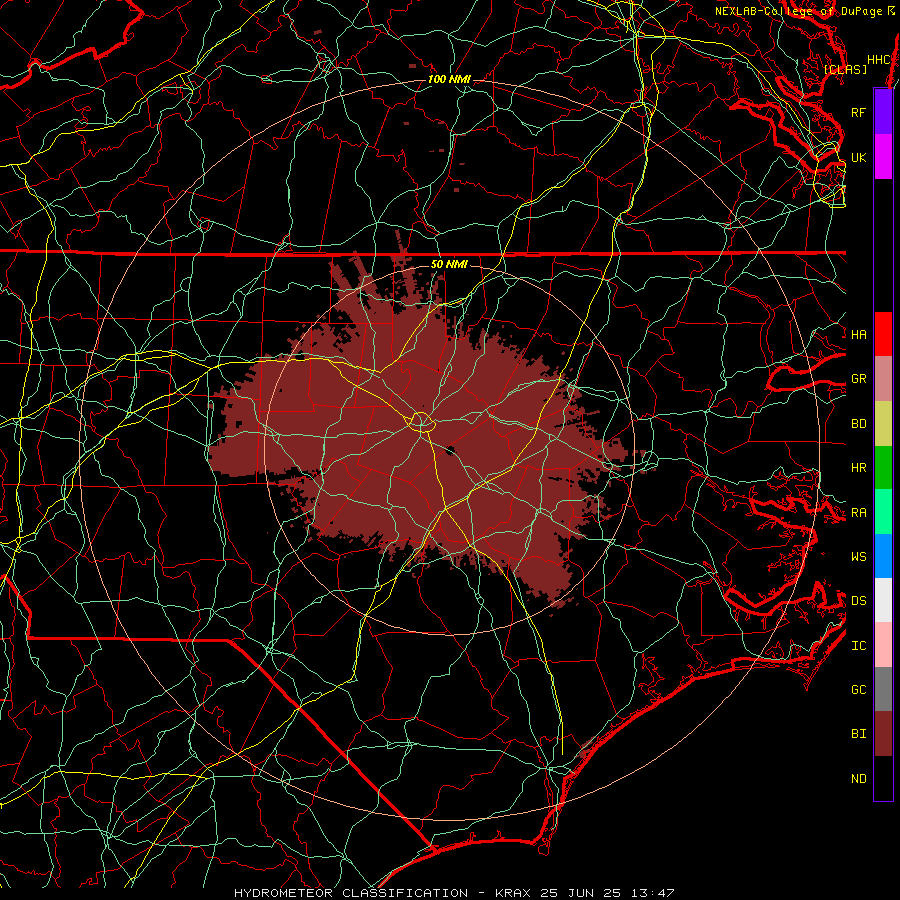Click the BI dark red legend swatch
Viewport: 900px width, 900px height.
click(883, 734)
